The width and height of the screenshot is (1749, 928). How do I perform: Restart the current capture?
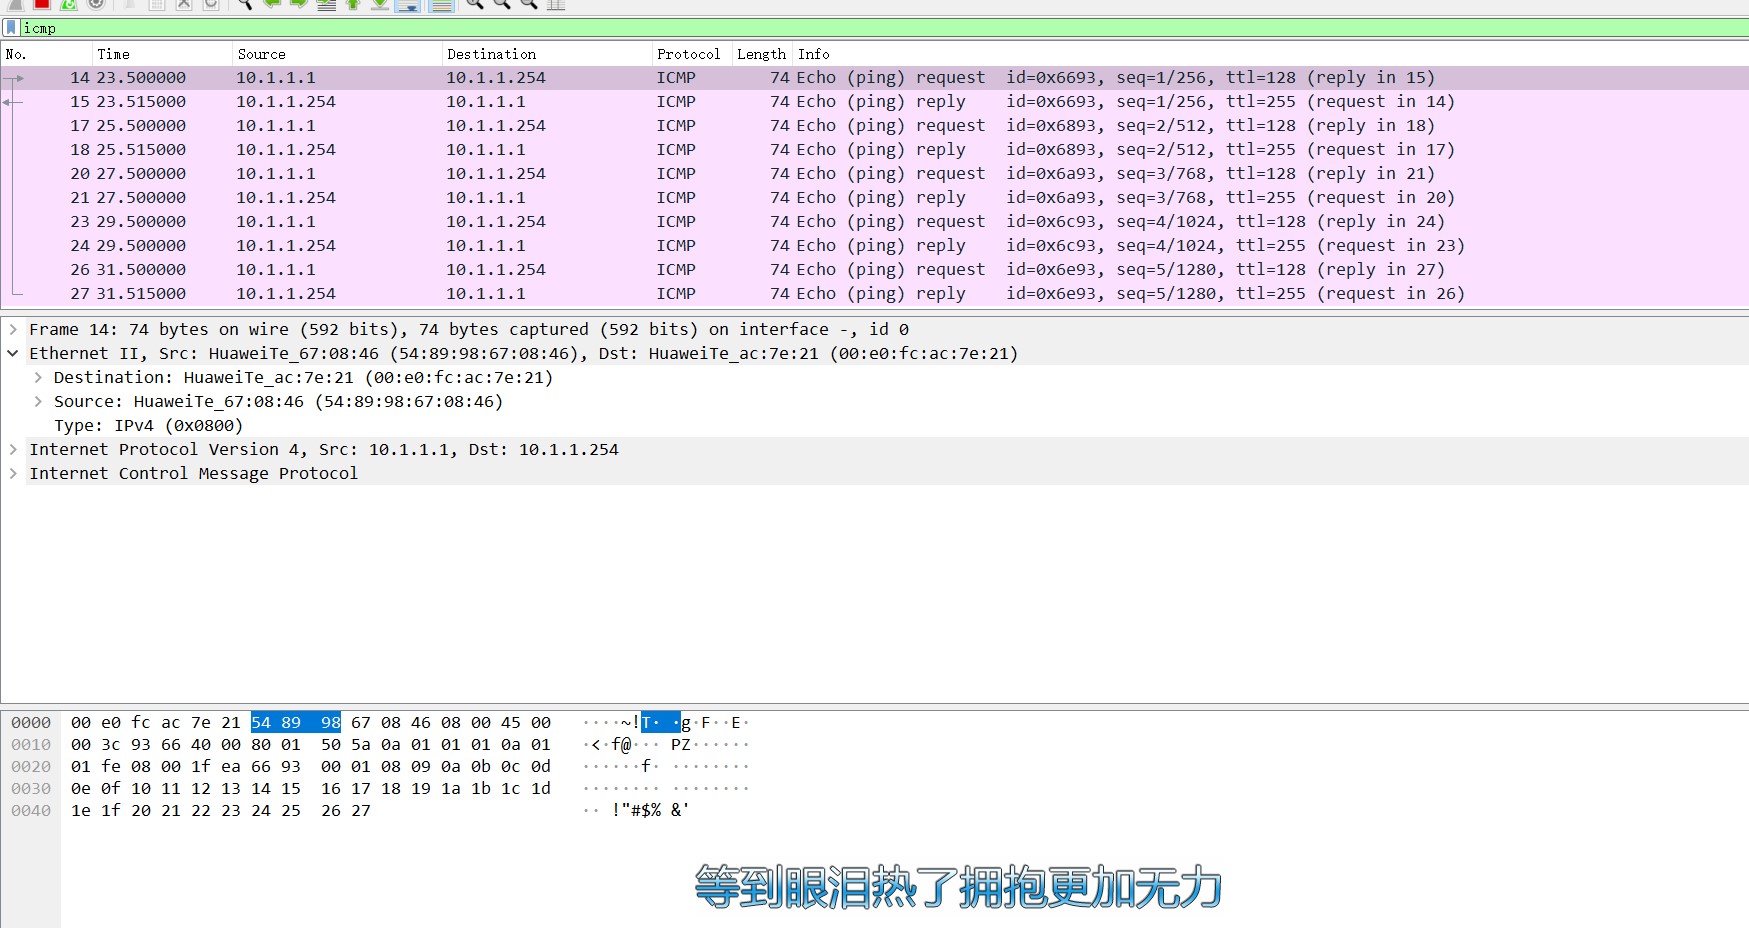pyautogui.click(x=69, y=5)
